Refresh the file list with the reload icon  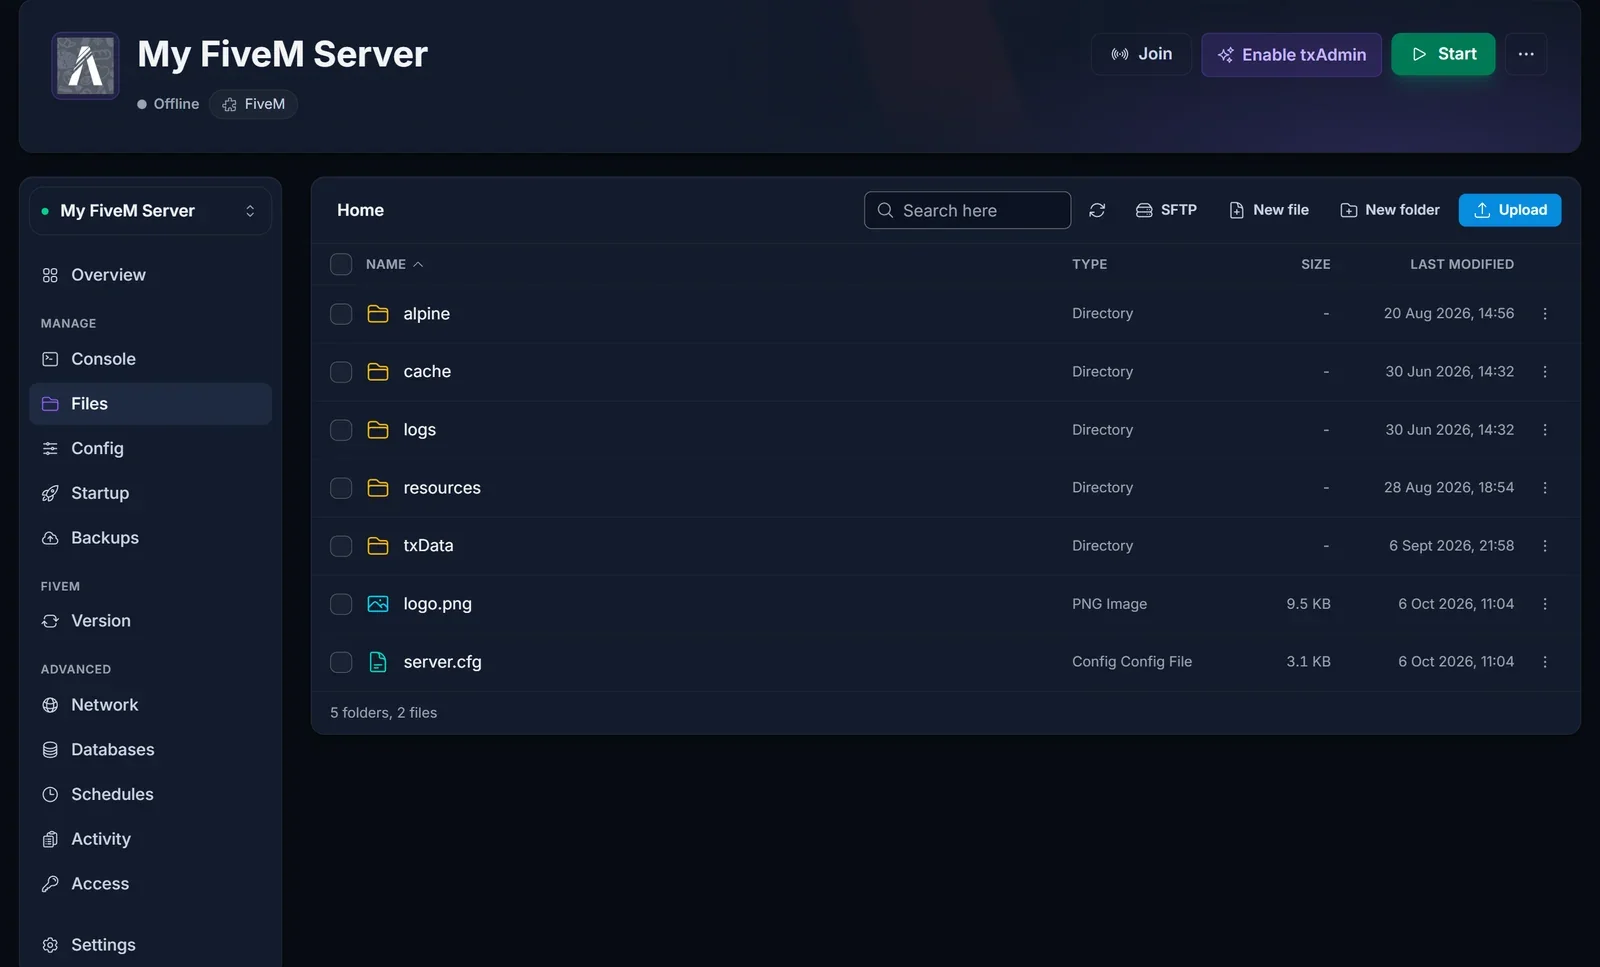click(x=1097, y=210)
